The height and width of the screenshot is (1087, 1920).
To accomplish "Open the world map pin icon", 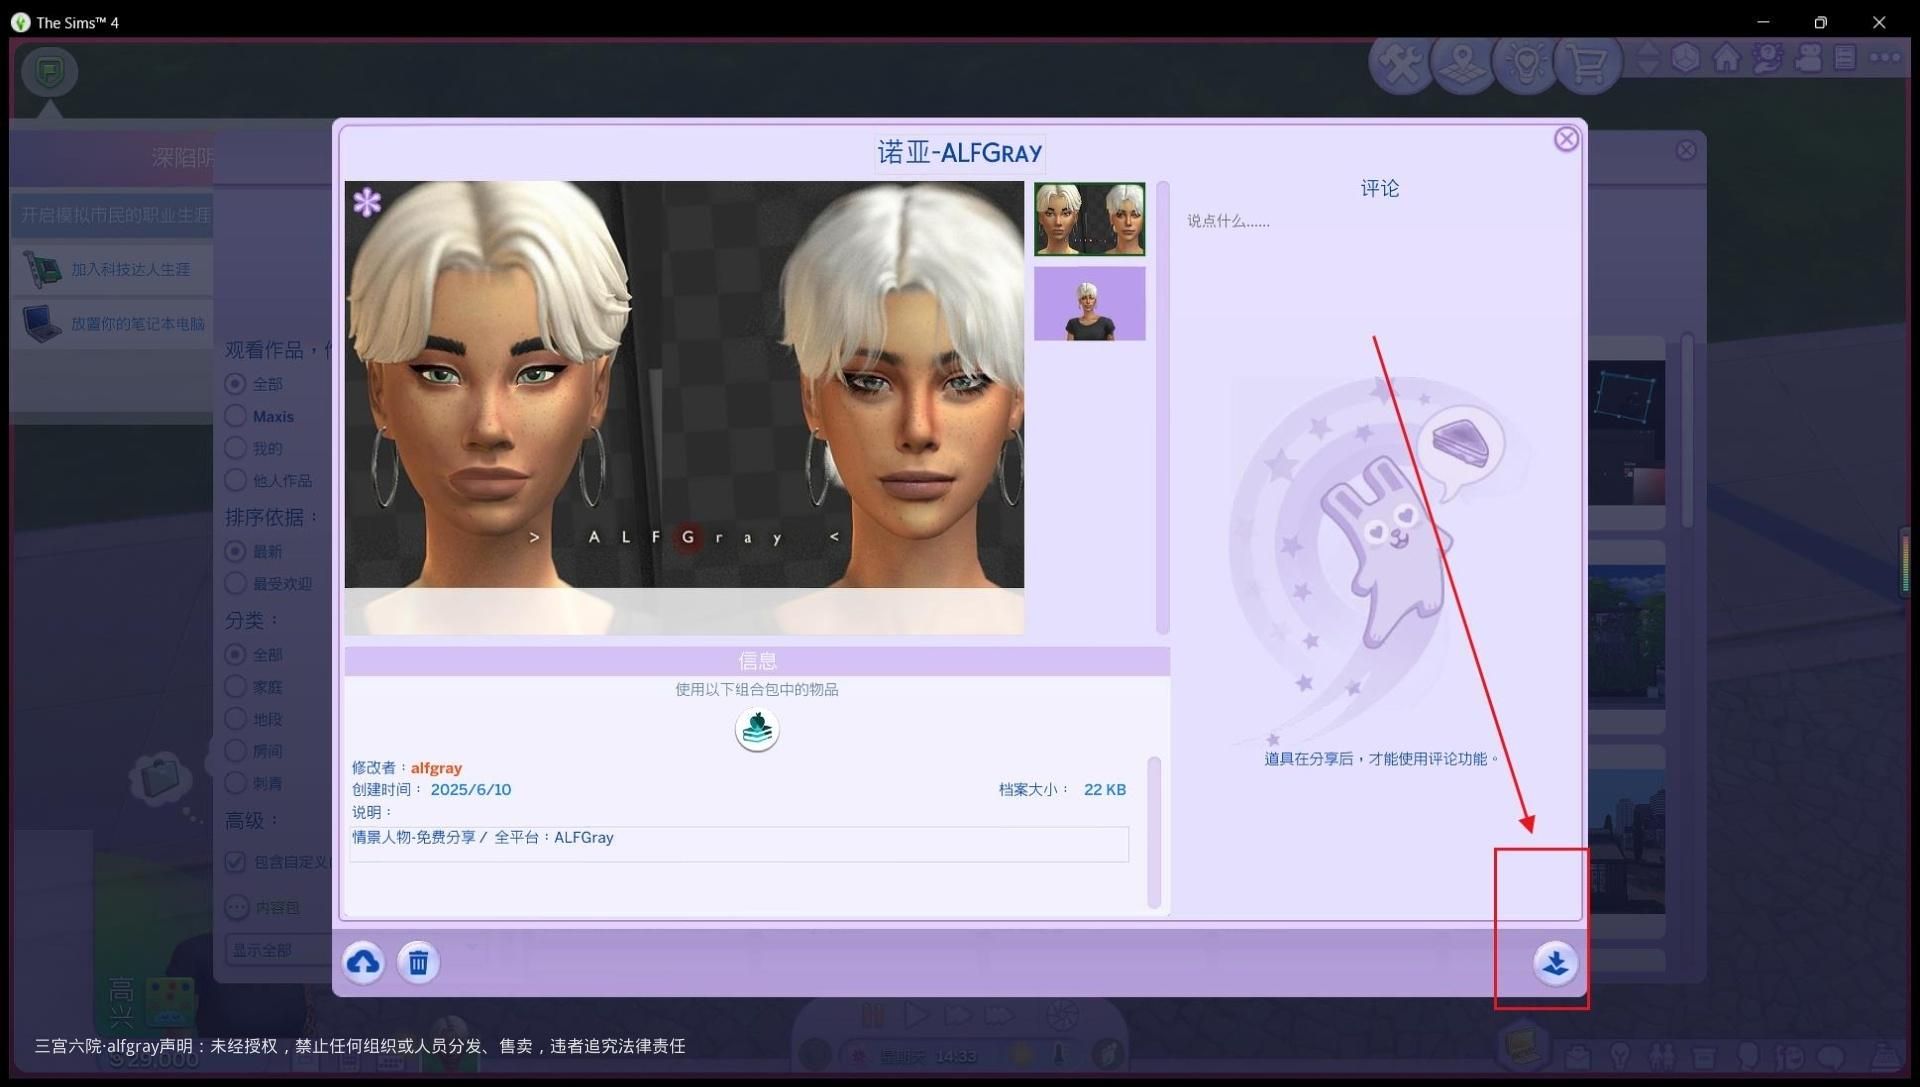I will point(1462,64).
